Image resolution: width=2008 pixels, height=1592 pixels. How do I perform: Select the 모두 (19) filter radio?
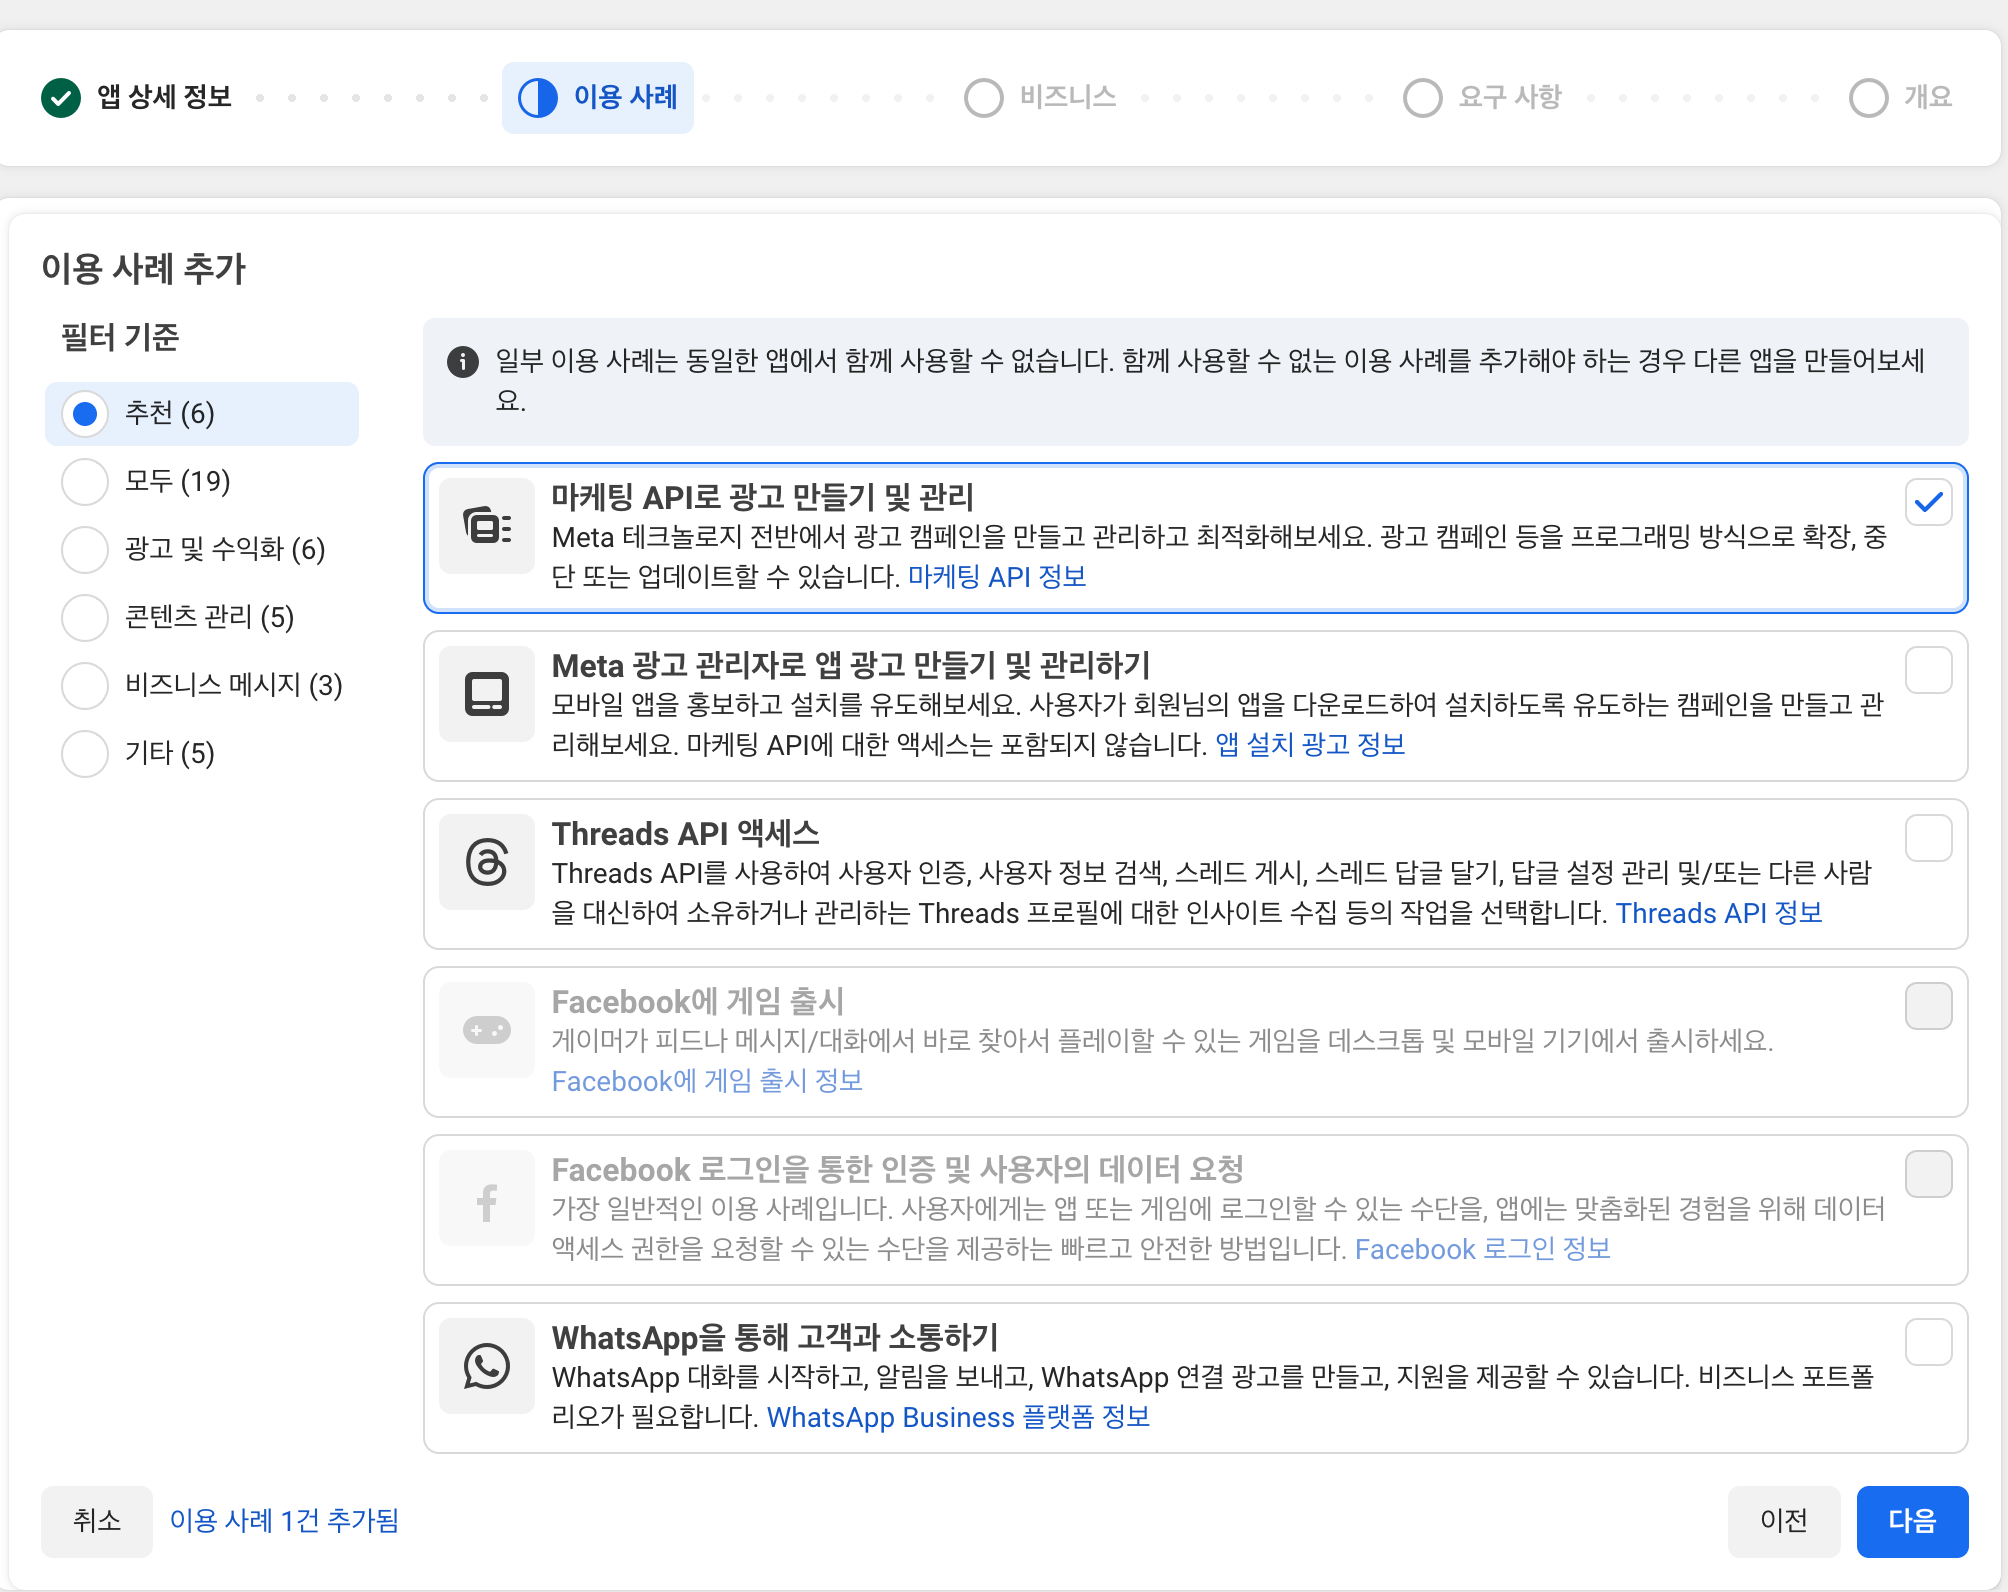85,482
